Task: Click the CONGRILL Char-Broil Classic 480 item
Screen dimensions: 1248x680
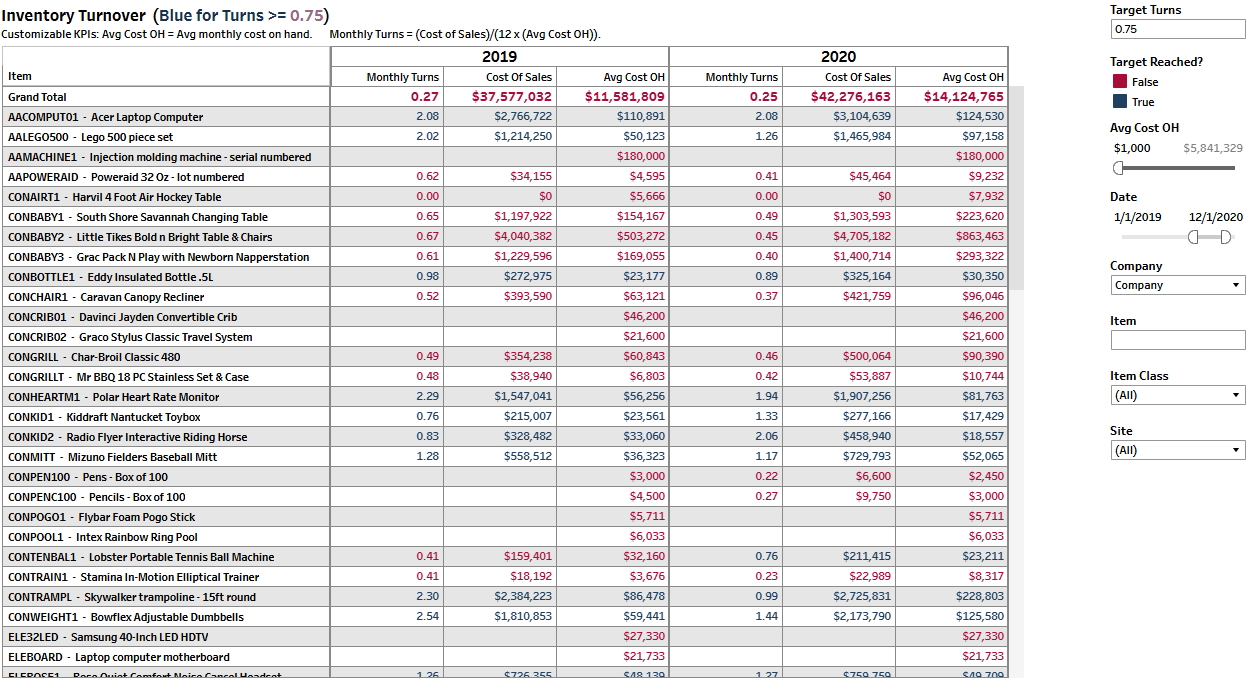Action: (94, 357)
